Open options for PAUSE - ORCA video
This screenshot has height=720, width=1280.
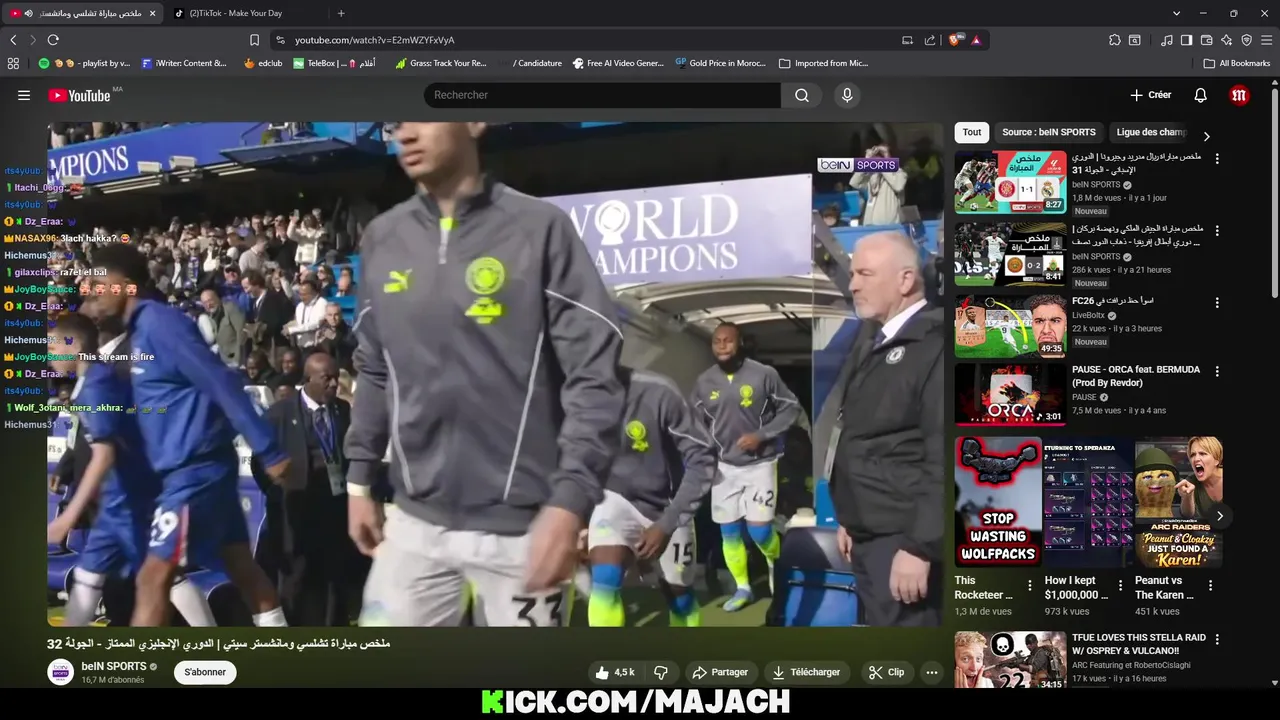click(1217, 371)
